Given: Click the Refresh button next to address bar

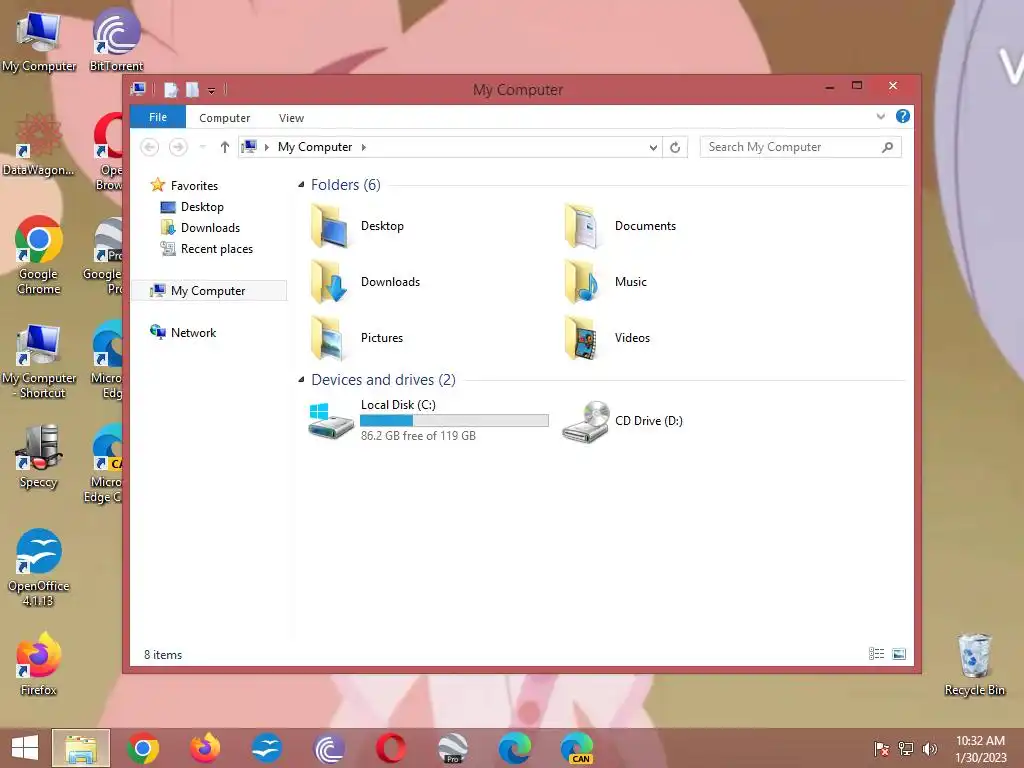Looking at the screenshot, I should (675, 148).
